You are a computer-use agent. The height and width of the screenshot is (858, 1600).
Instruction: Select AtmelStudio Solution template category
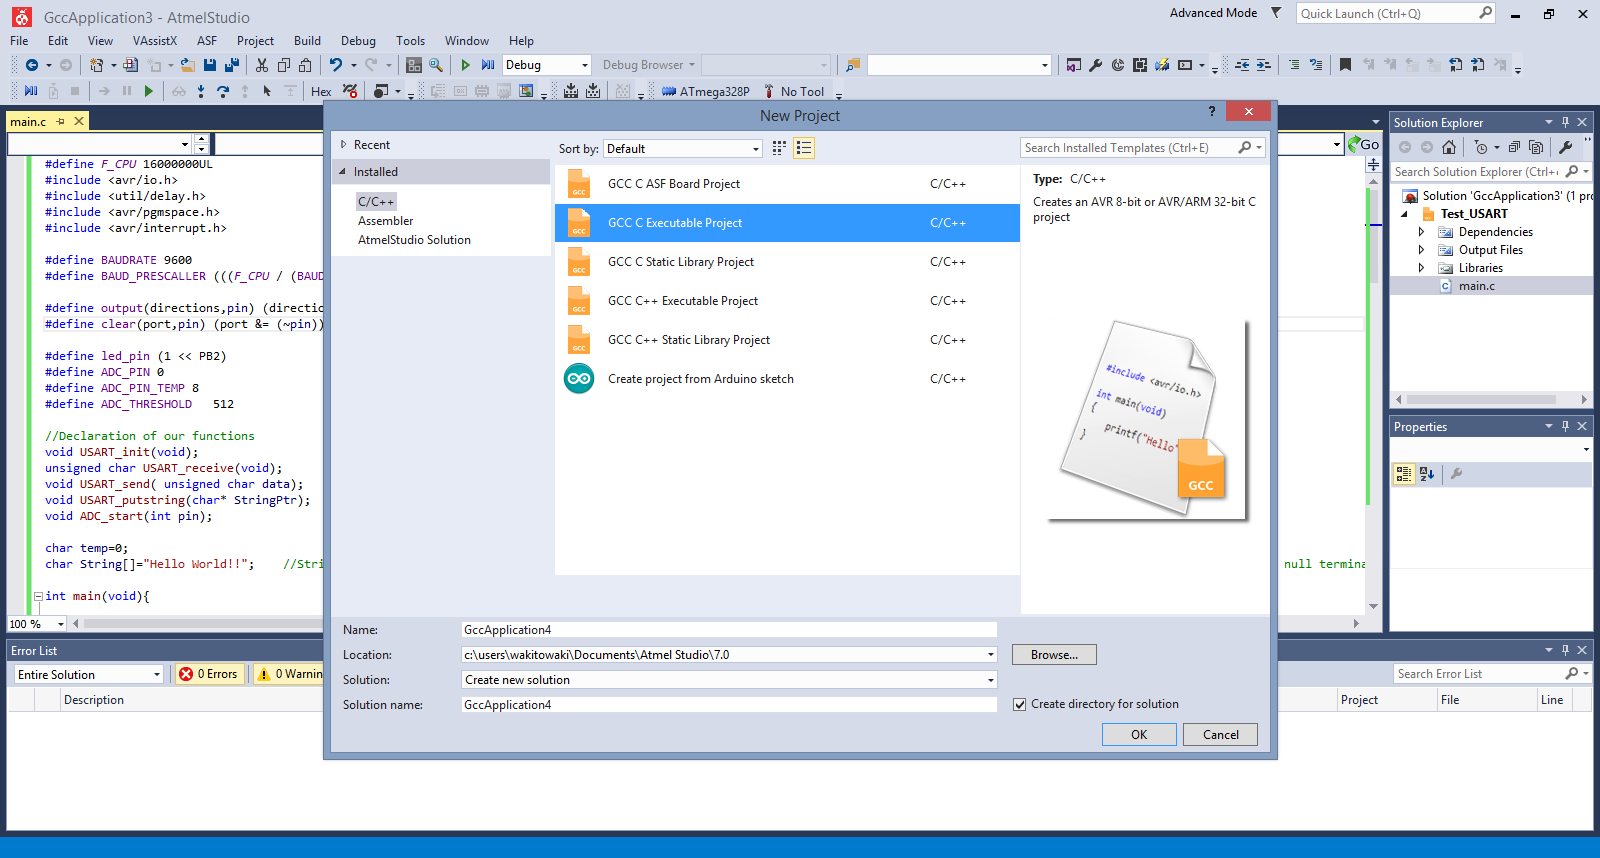pos(414,240)
